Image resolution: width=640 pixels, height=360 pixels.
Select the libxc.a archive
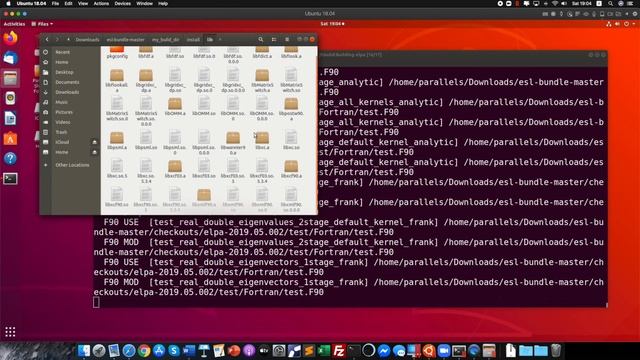(x=262, y=141)
